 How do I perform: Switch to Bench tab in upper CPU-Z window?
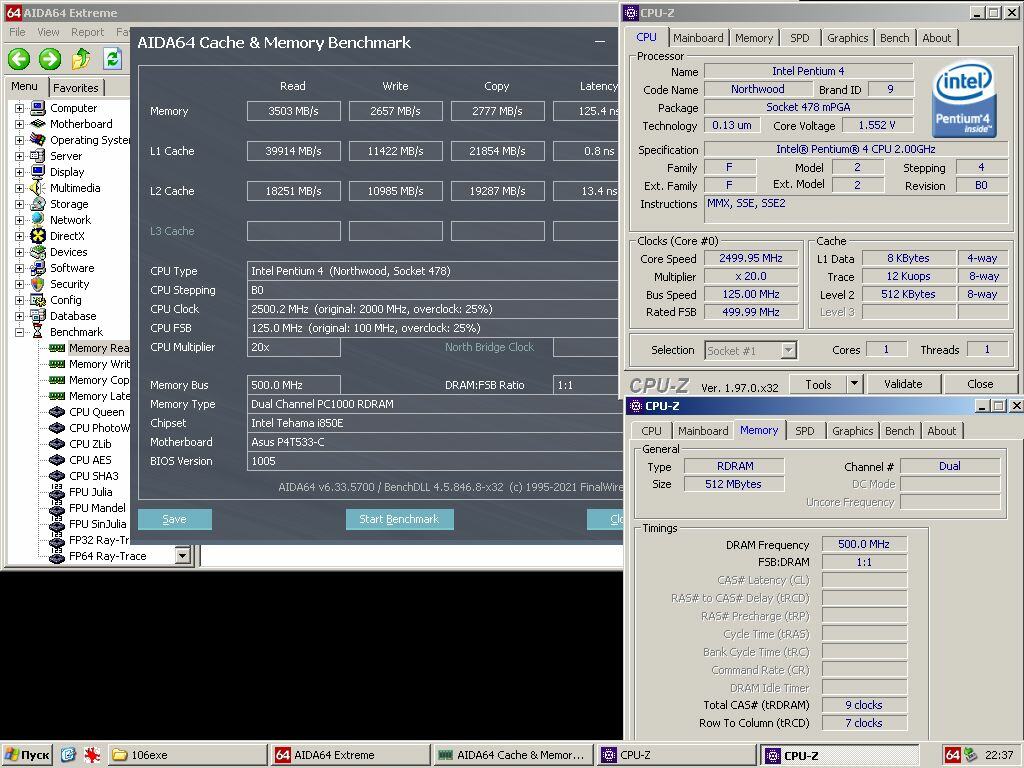[894, 38]
